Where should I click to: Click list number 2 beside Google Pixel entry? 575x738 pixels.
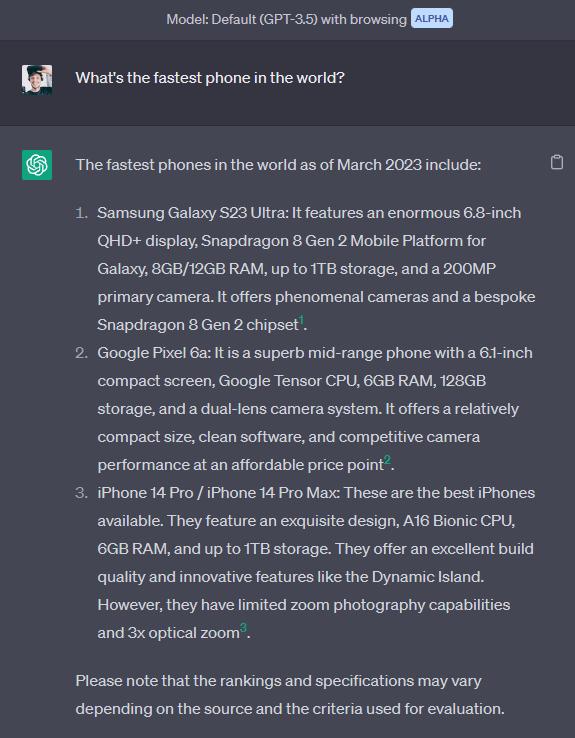point(81,353)
